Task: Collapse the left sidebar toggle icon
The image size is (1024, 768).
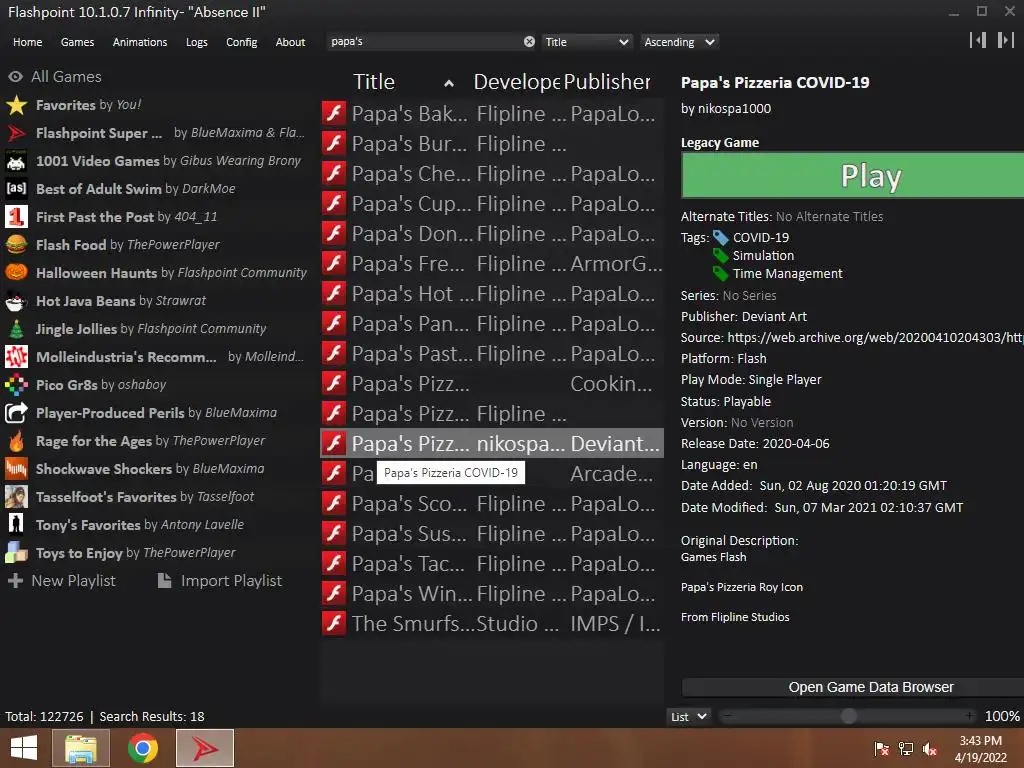Action: coord(978,40)
